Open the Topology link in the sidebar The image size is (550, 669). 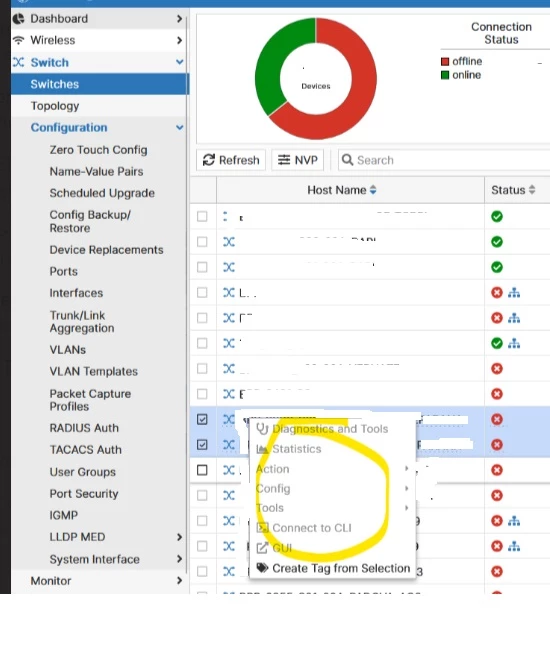coord(55,106)
